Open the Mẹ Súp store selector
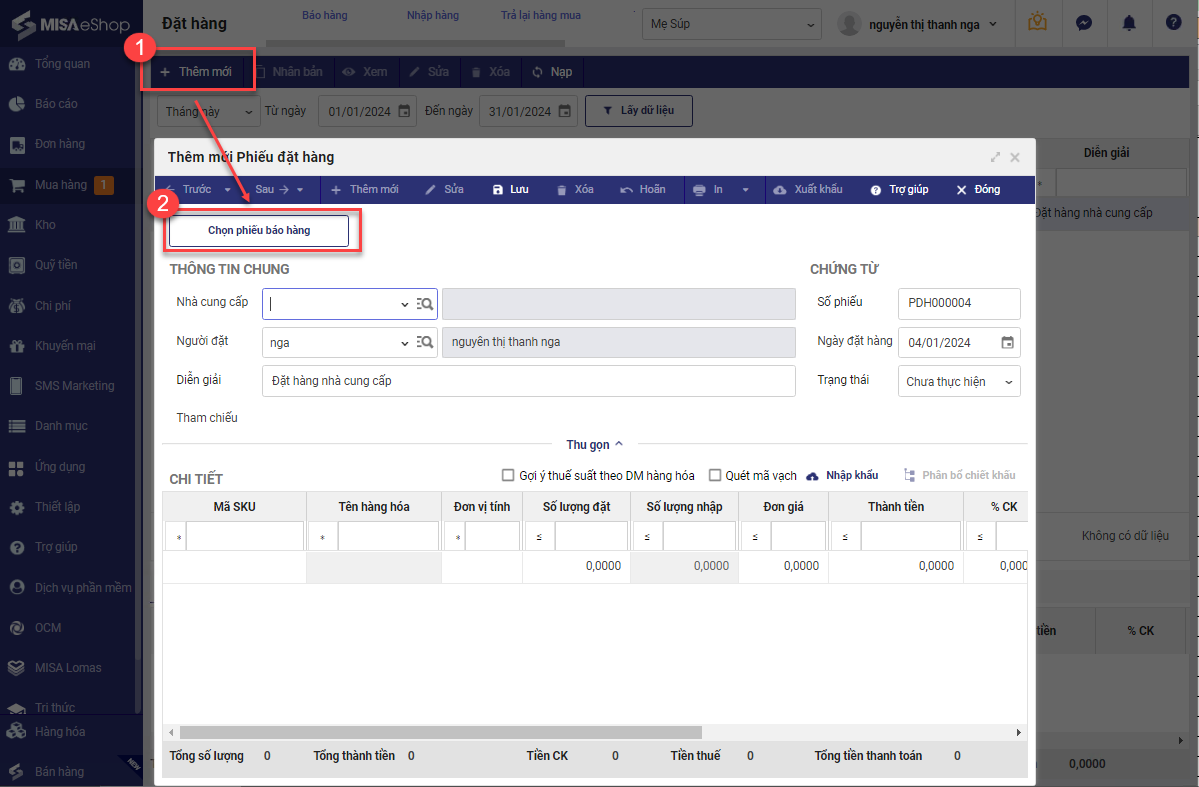The width and height of the screenshot is (1199, 787). point(730,23)
